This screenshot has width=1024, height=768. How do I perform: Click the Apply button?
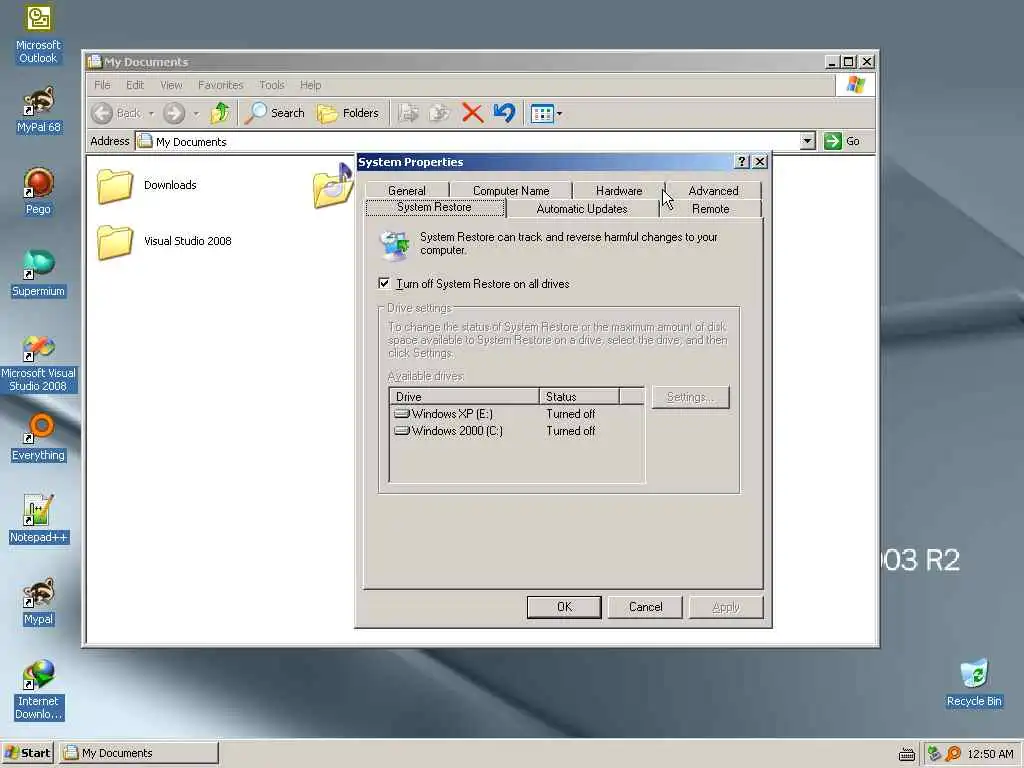click(x=726, y=607)
